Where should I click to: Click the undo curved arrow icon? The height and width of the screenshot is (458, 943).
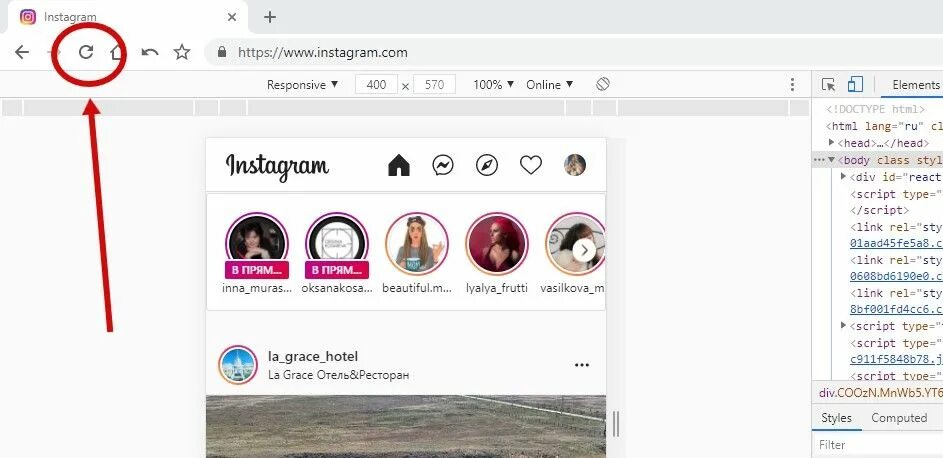[x=150, y=52]
